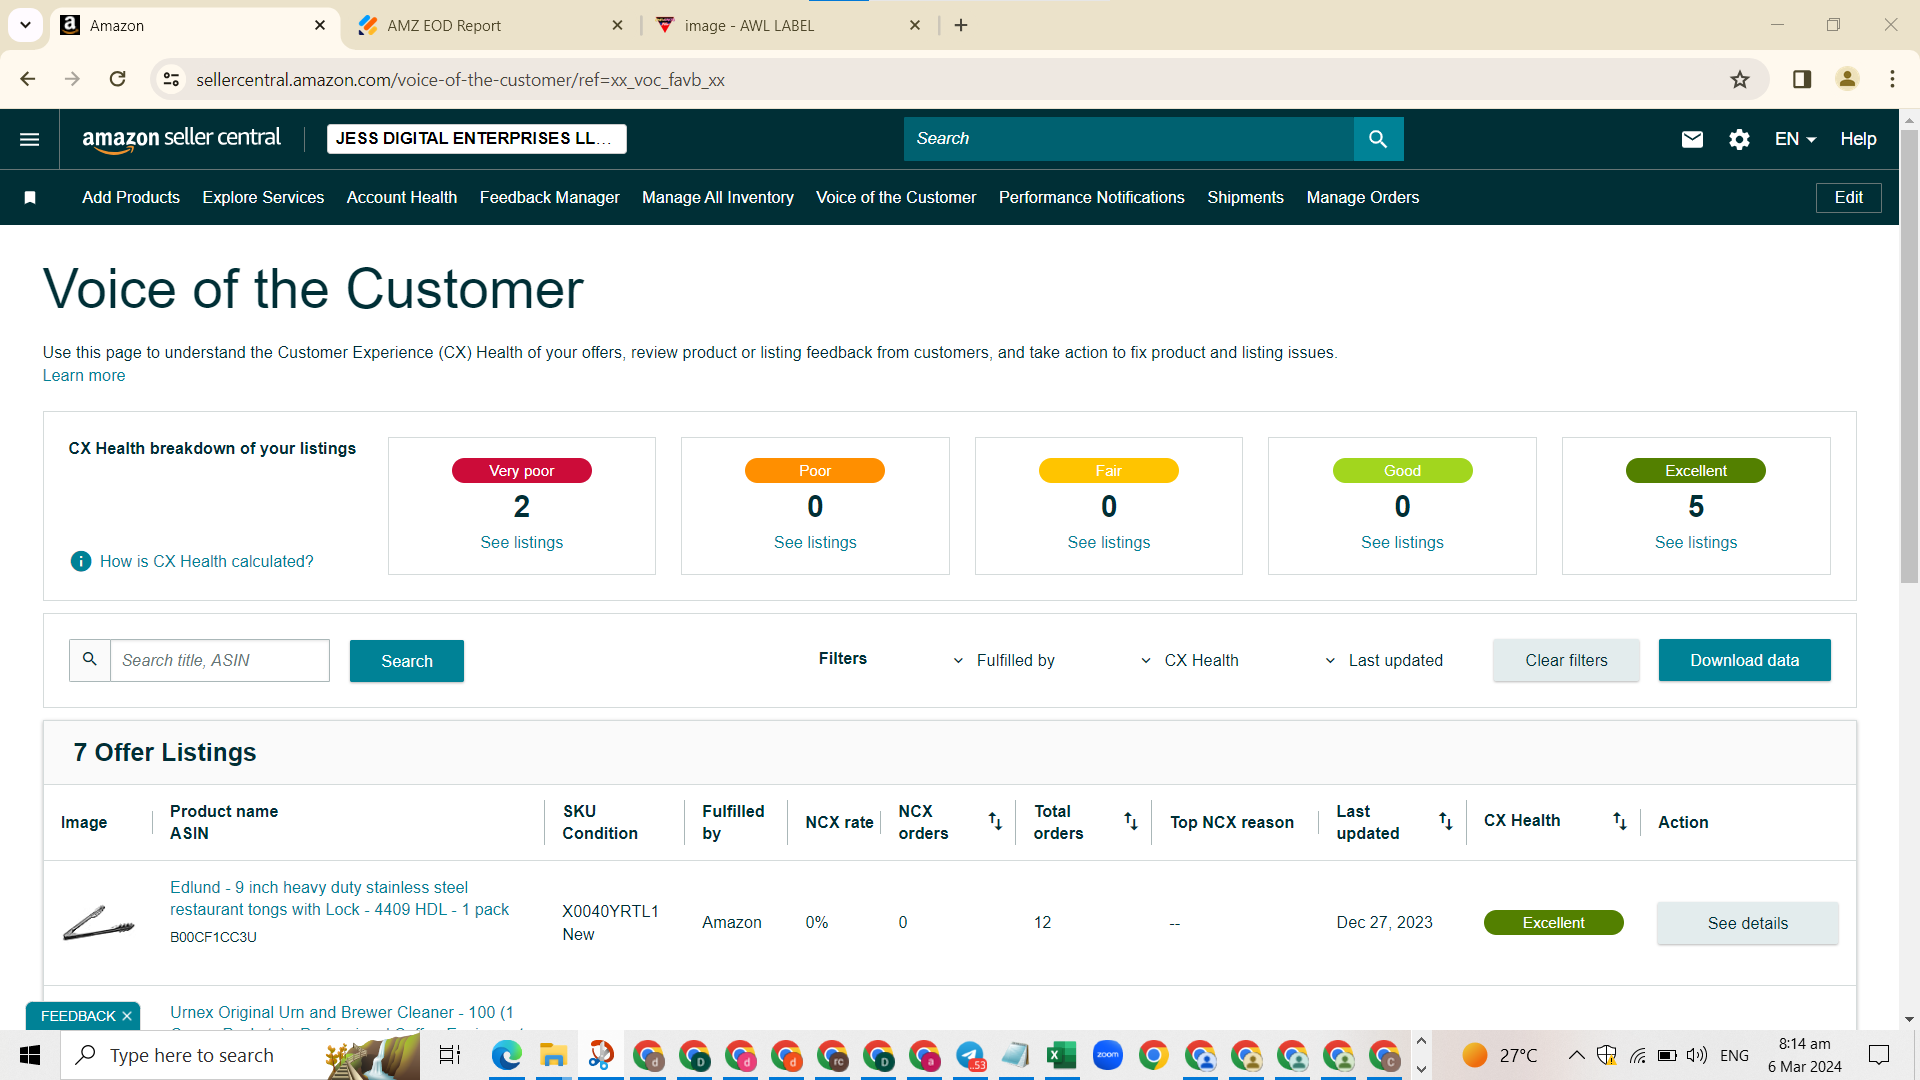Click the magnifier button in top search bar

point(1378,139)
